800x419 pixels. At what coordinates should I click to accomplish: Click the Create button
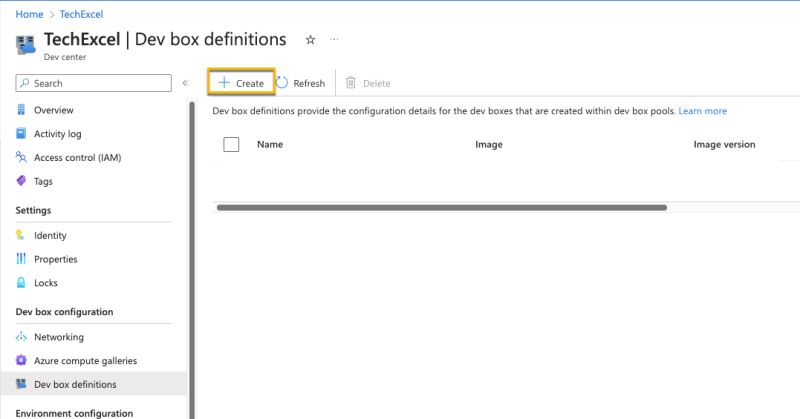(241, 83)
